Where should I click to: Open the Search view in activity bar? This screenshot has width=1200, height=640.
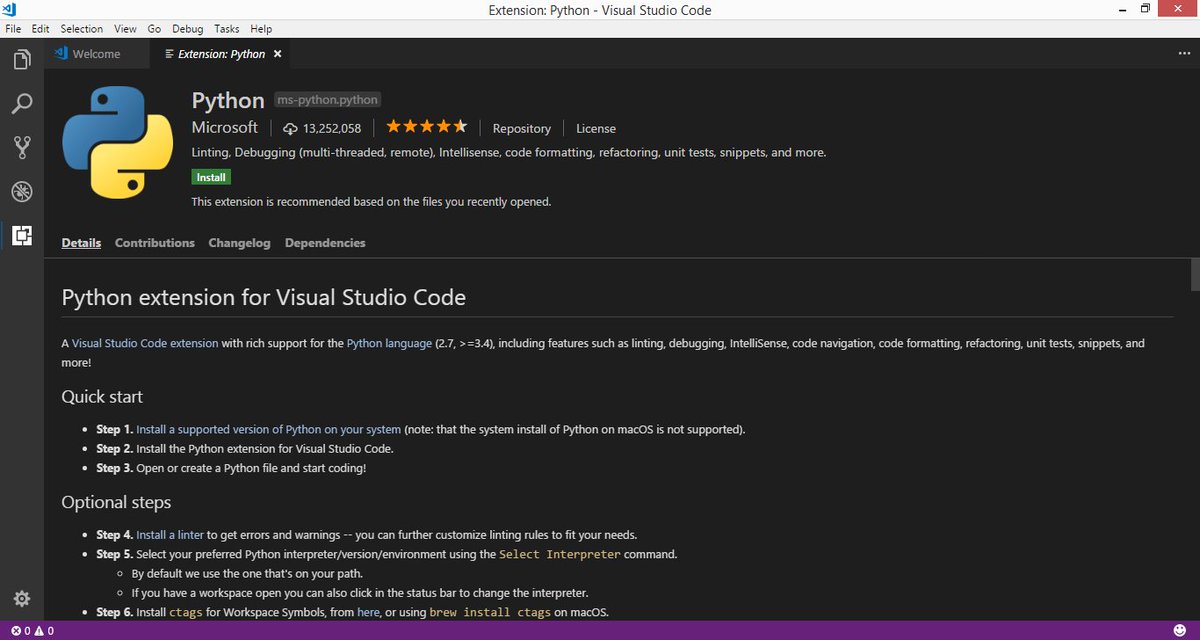(x=22, y=104)
